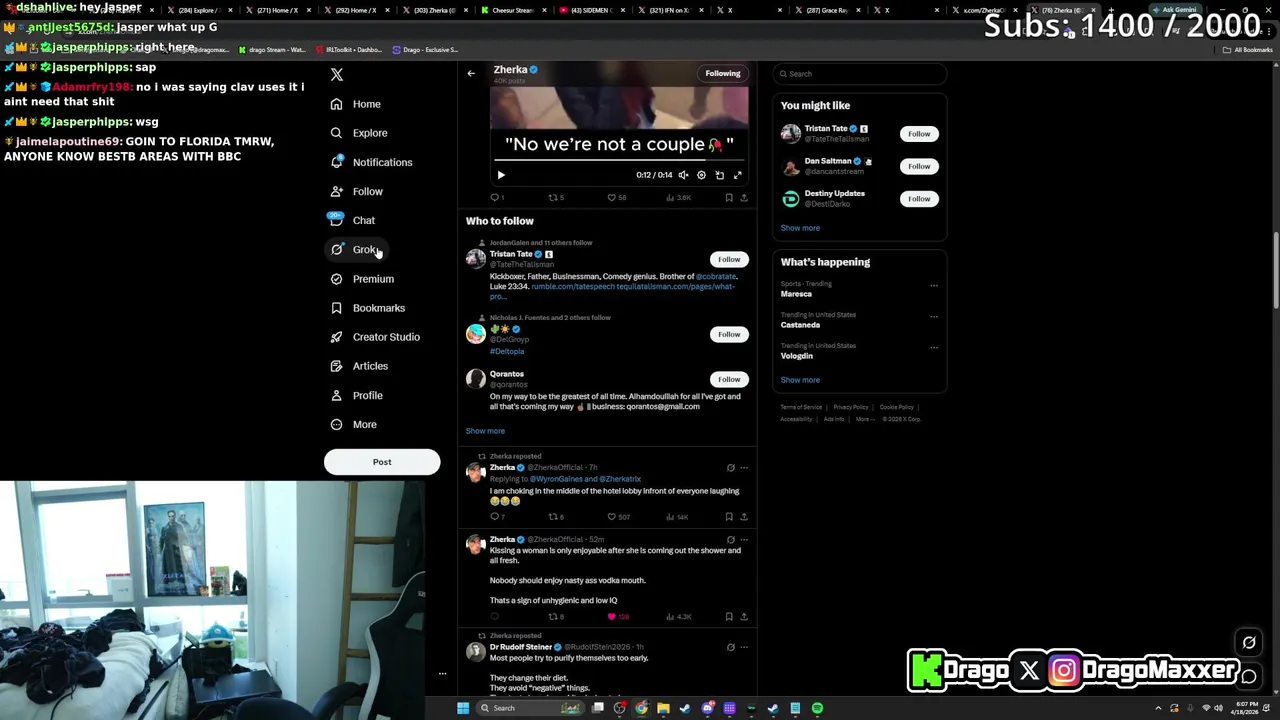Open options for the Castaneda trend
The image size is (1280, 720).
coord(934,316)
